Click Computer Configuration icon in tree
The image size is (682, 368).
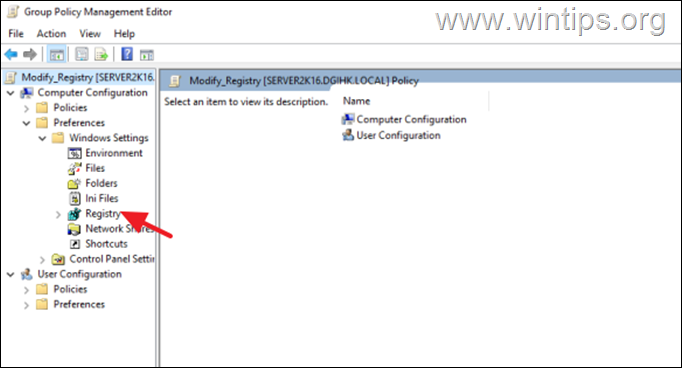[27, 93]
